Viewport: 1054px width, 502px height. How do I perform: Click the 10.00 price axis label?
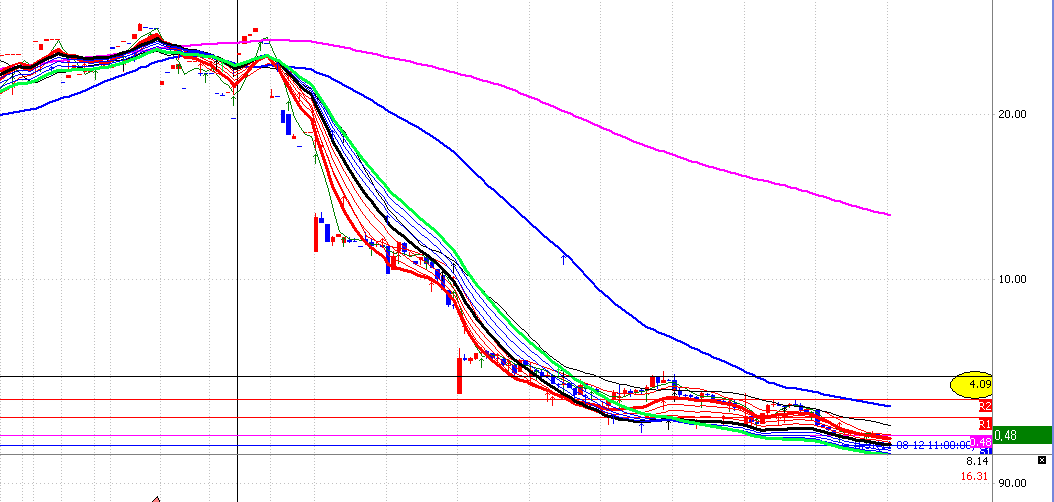click(1013, 279)
